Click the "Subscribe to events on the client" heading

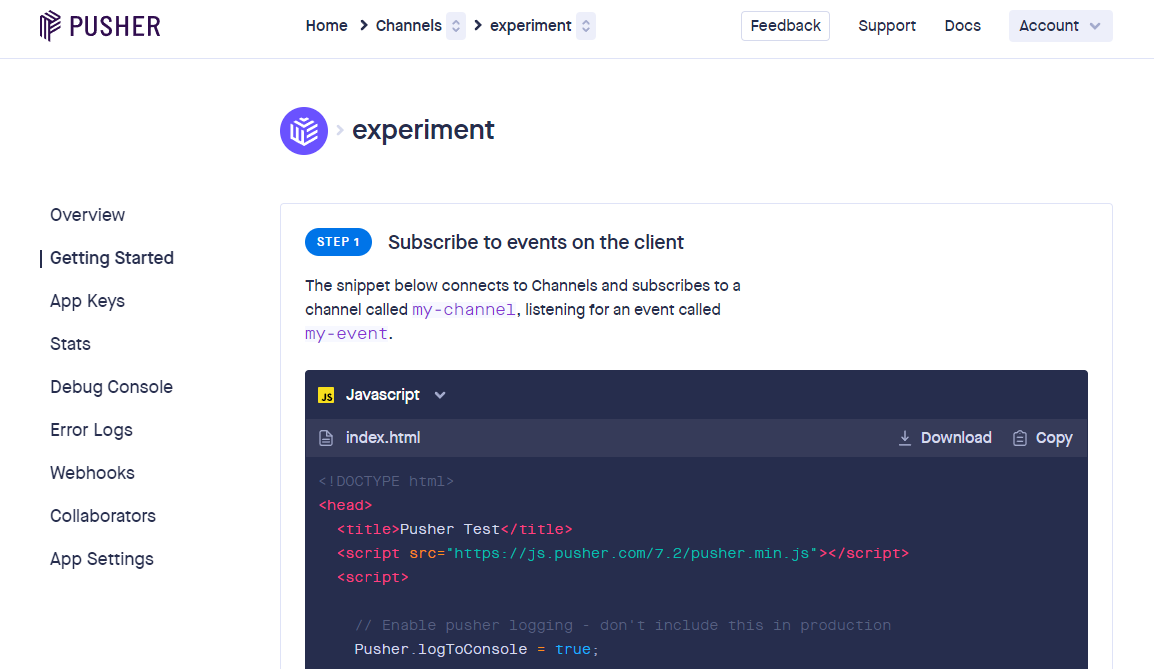536,242
